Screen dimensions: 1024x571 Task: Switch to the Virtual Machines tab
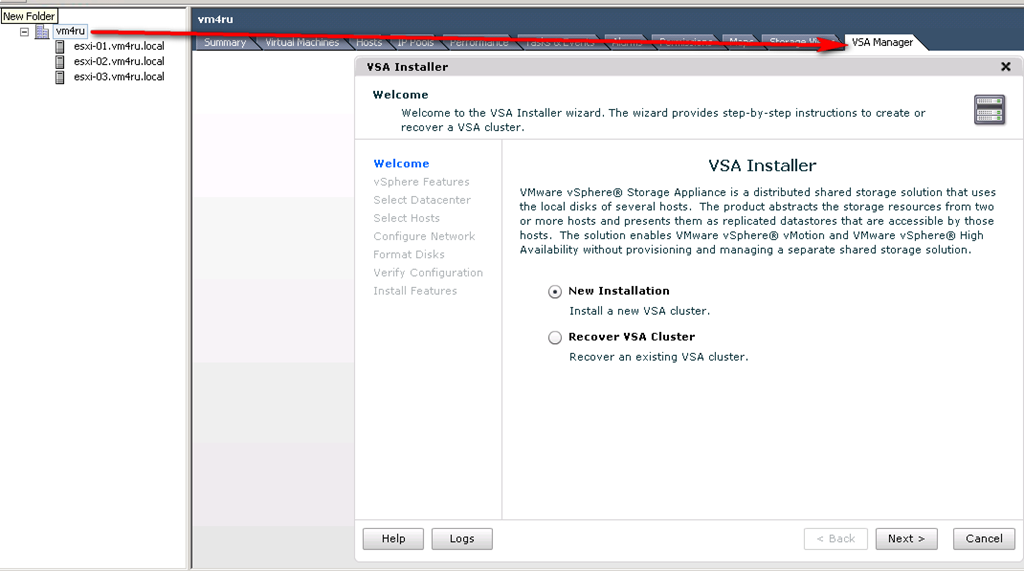pos(302,42)
